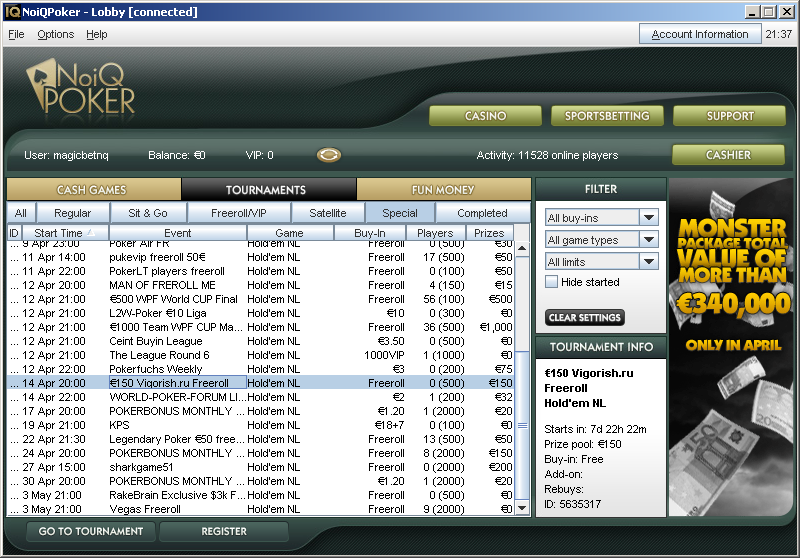
Task: Select the L2W-Poker €10 Liga row
Action: (x=261, y=313)
